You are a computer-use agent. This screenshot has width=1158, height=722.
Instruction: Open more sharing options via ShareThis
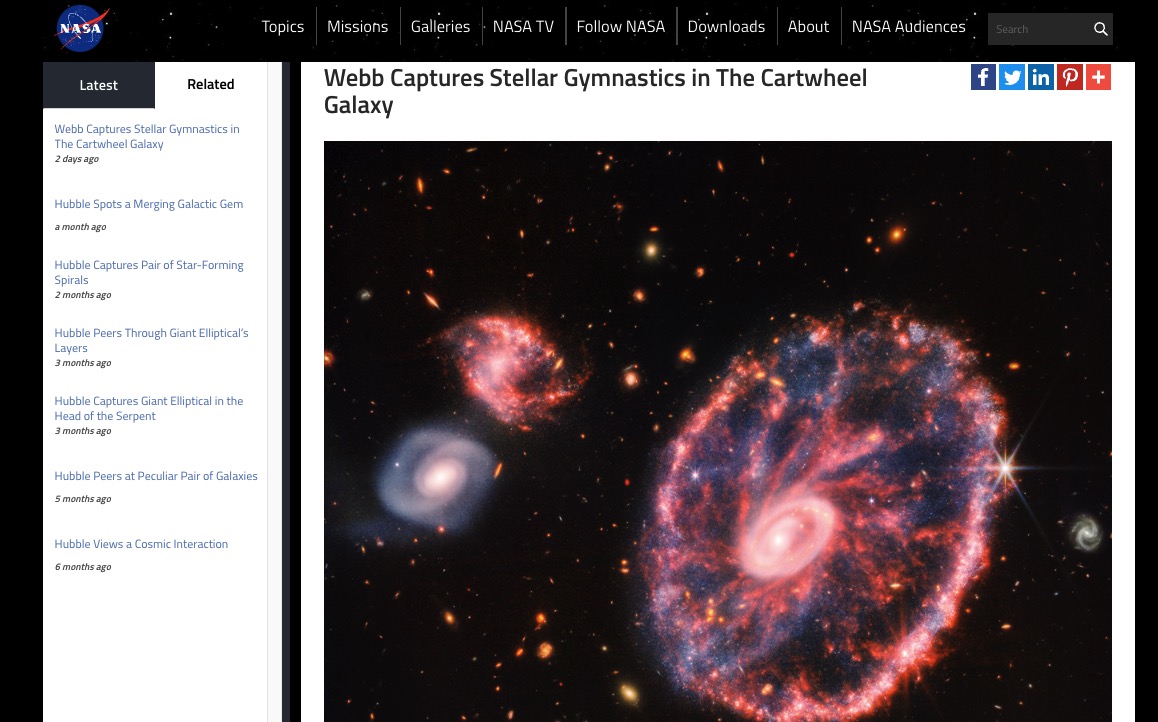click(1098, 77)
